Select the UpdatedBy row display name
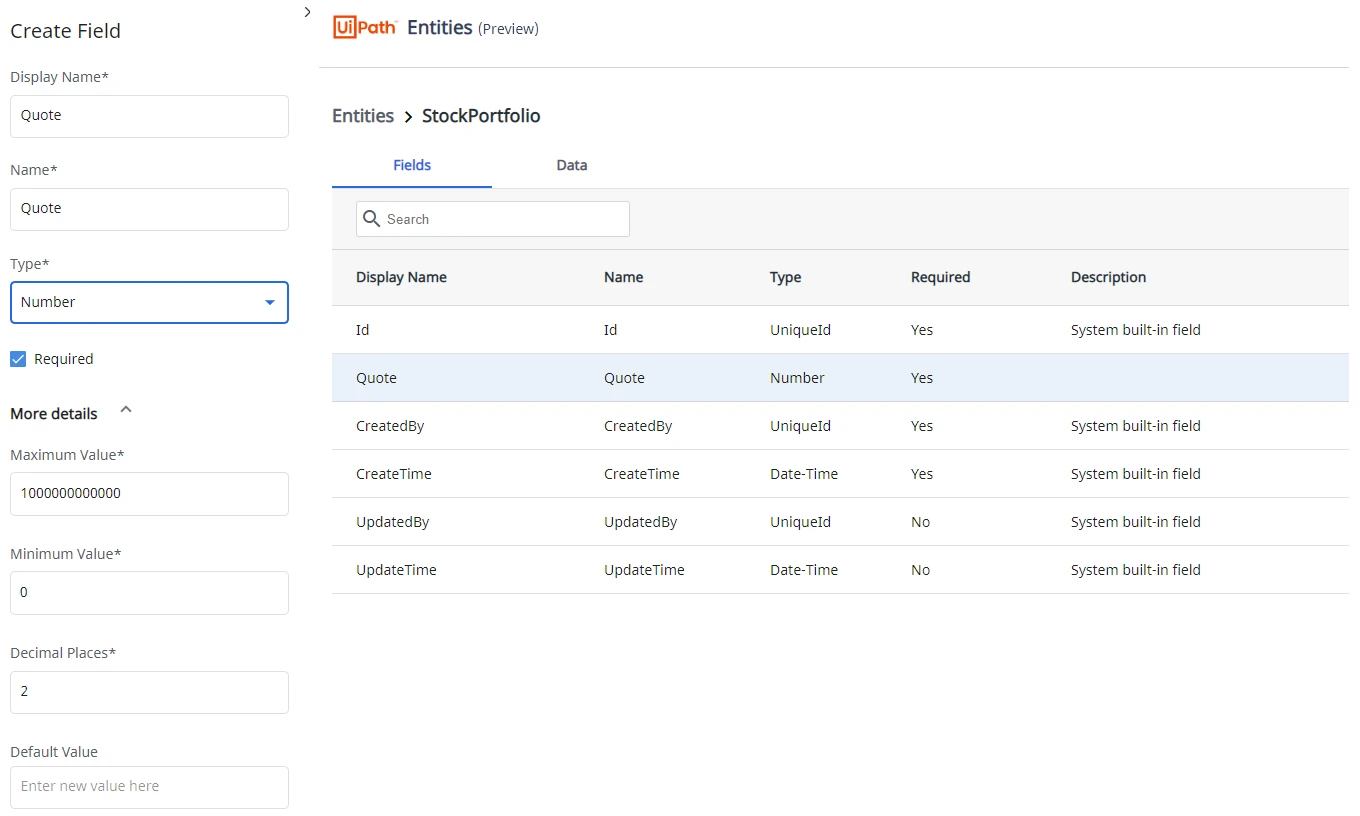The image size is (1360, 816). 393,522
